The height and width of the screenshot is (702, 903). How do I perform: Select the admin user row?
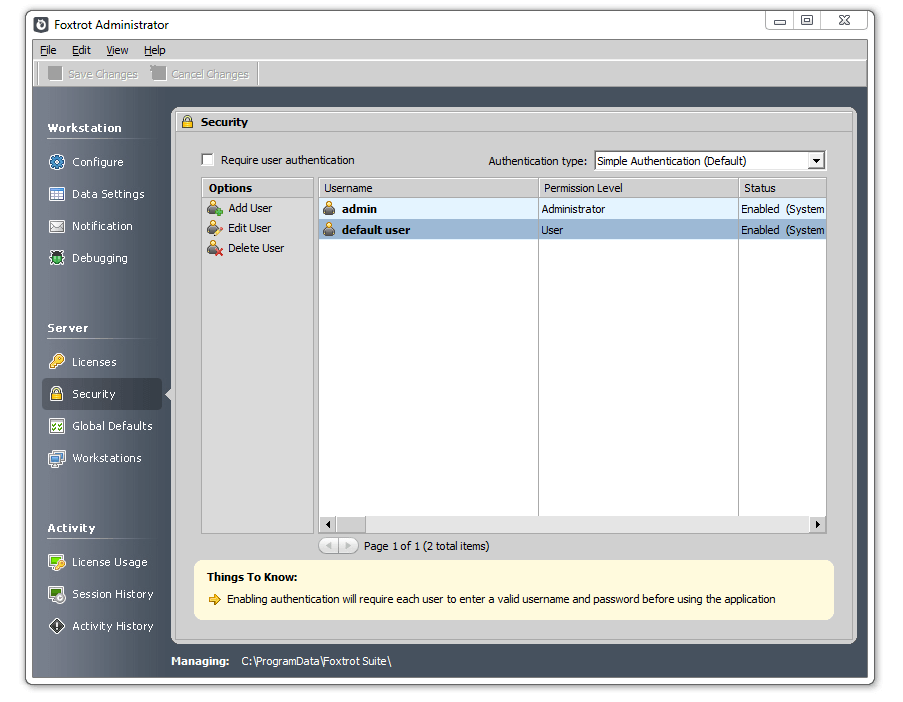coord(572,209)
